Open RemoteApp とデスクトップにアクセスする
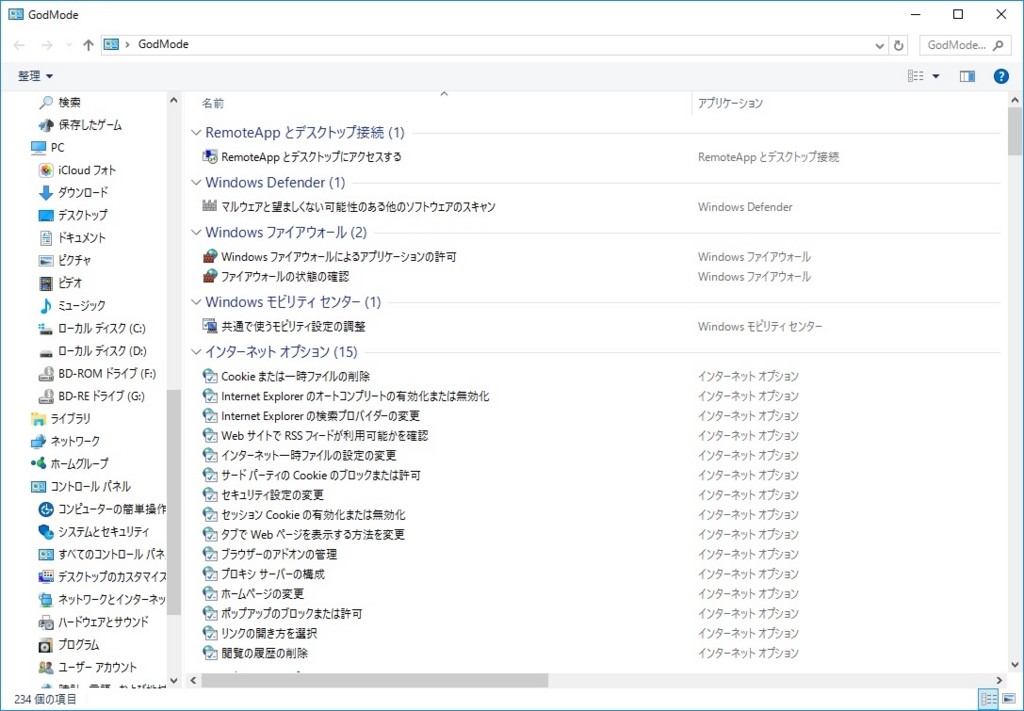Image resolution: width=1024 pixels, height=711 pixels. pos(311,157)
